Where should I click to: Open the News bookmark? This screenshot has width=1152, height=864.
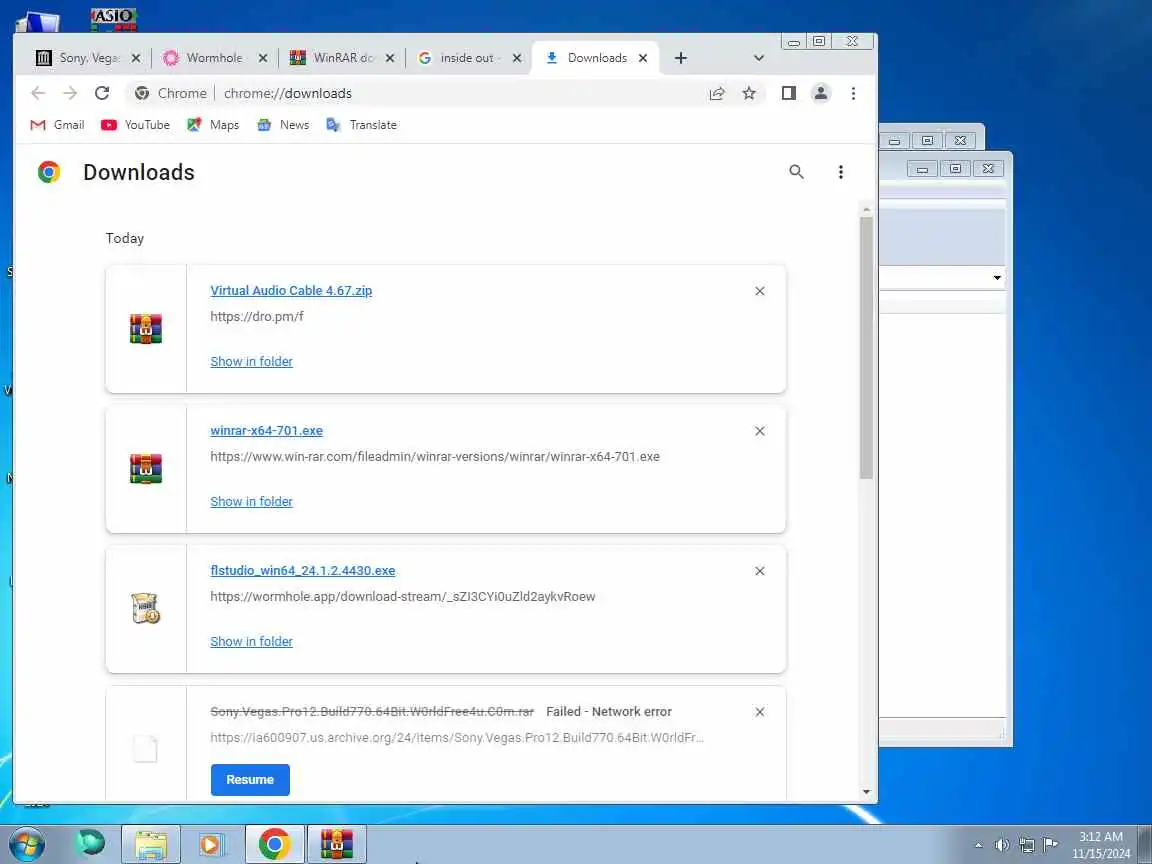coord(283,125)
